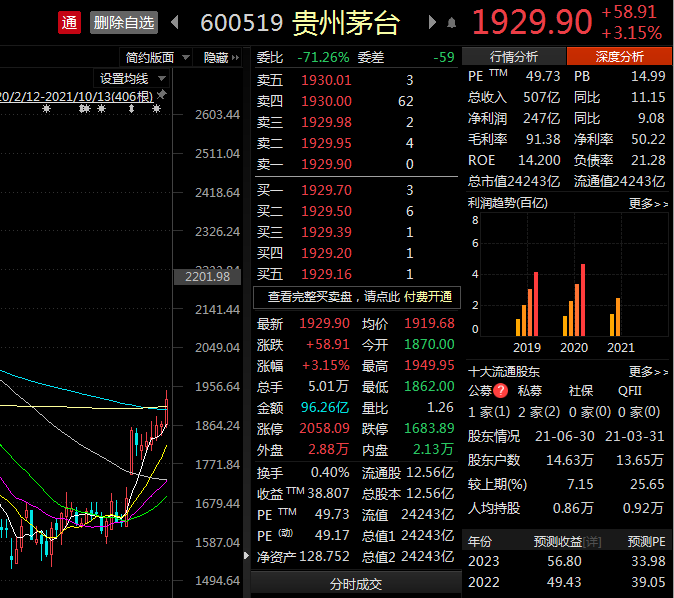Image resolution: width=674 pixels, height=598 pixels.
Task: Click the 今开 value 1870.00
Action: pos(429,344)
